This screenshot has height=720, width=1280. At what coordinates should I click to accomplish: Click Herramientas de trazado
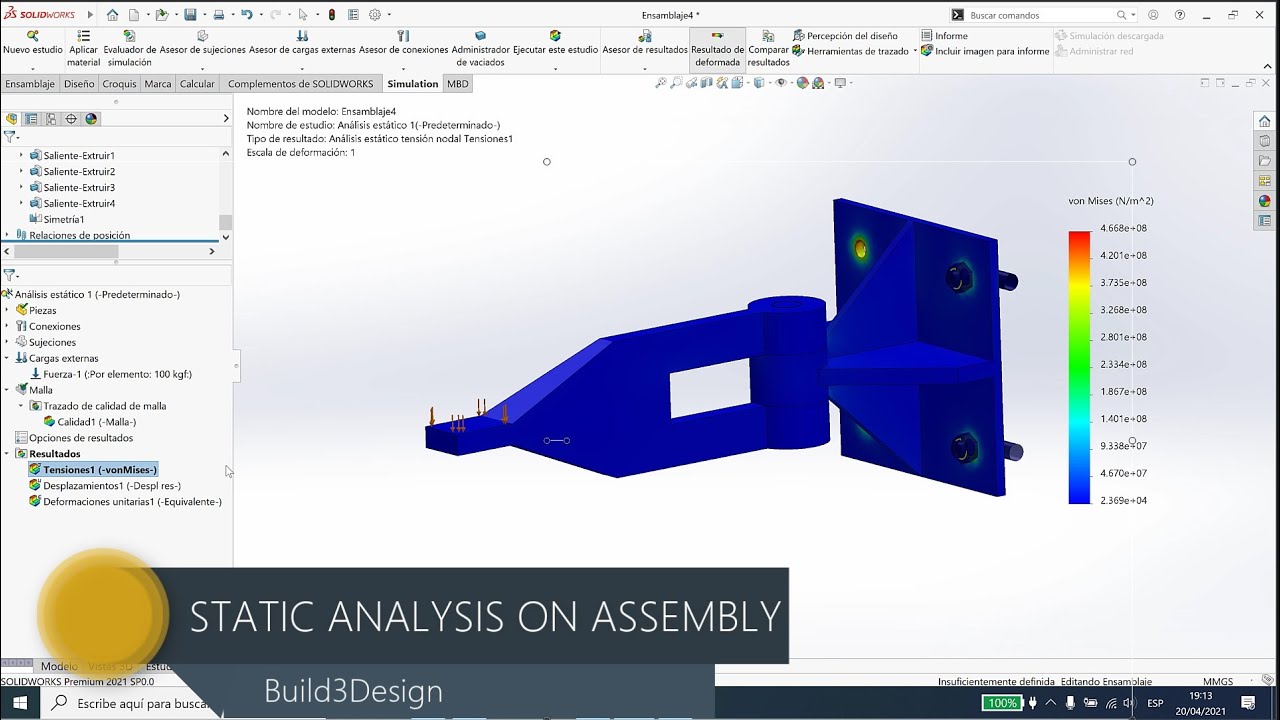coord(851,51)
